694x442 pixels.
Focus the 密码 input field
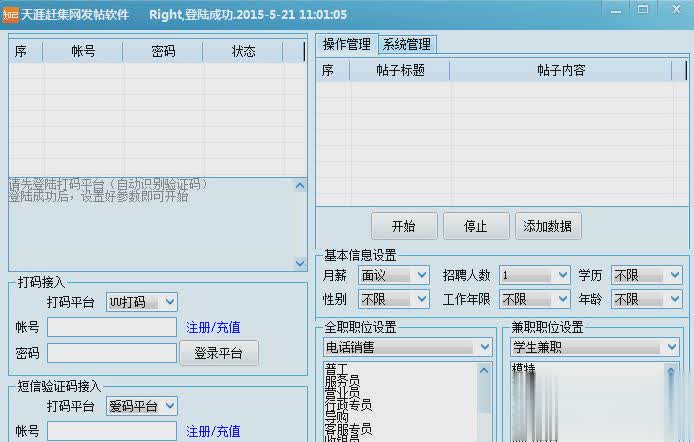click(x=111, y=353)
